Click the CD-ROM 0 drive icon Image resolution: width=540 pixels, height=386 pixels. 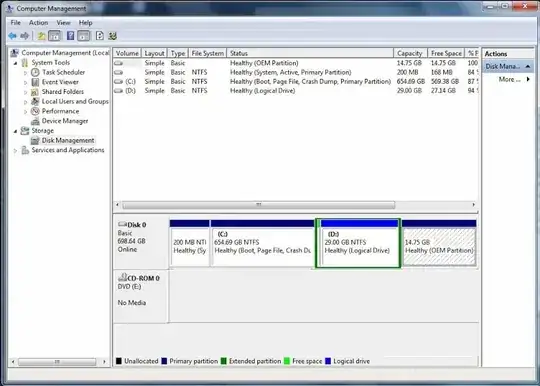coord(122,277)
